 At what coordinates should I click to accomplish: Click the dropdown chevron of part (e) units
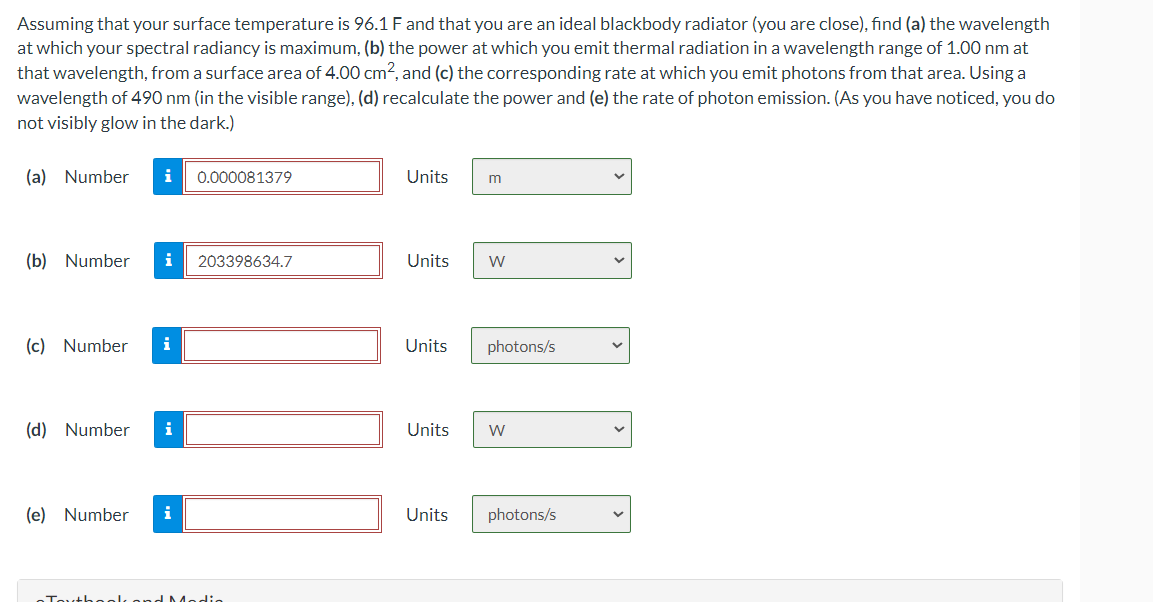click(x=618, y=514)
